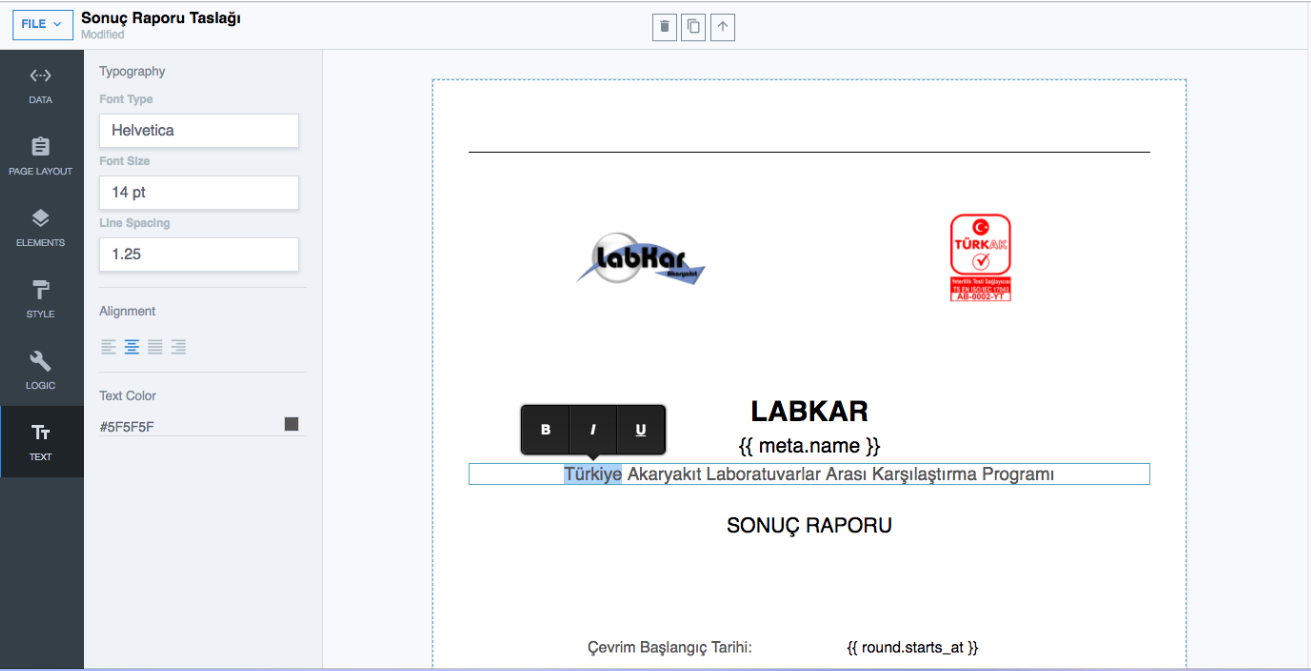
Task: Open the Logic wrench panel
Action: [41, 370]
